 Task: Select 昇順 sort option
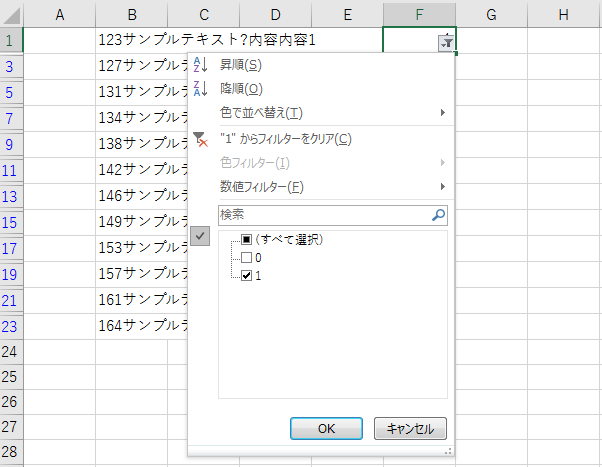[x=241, y=65]
